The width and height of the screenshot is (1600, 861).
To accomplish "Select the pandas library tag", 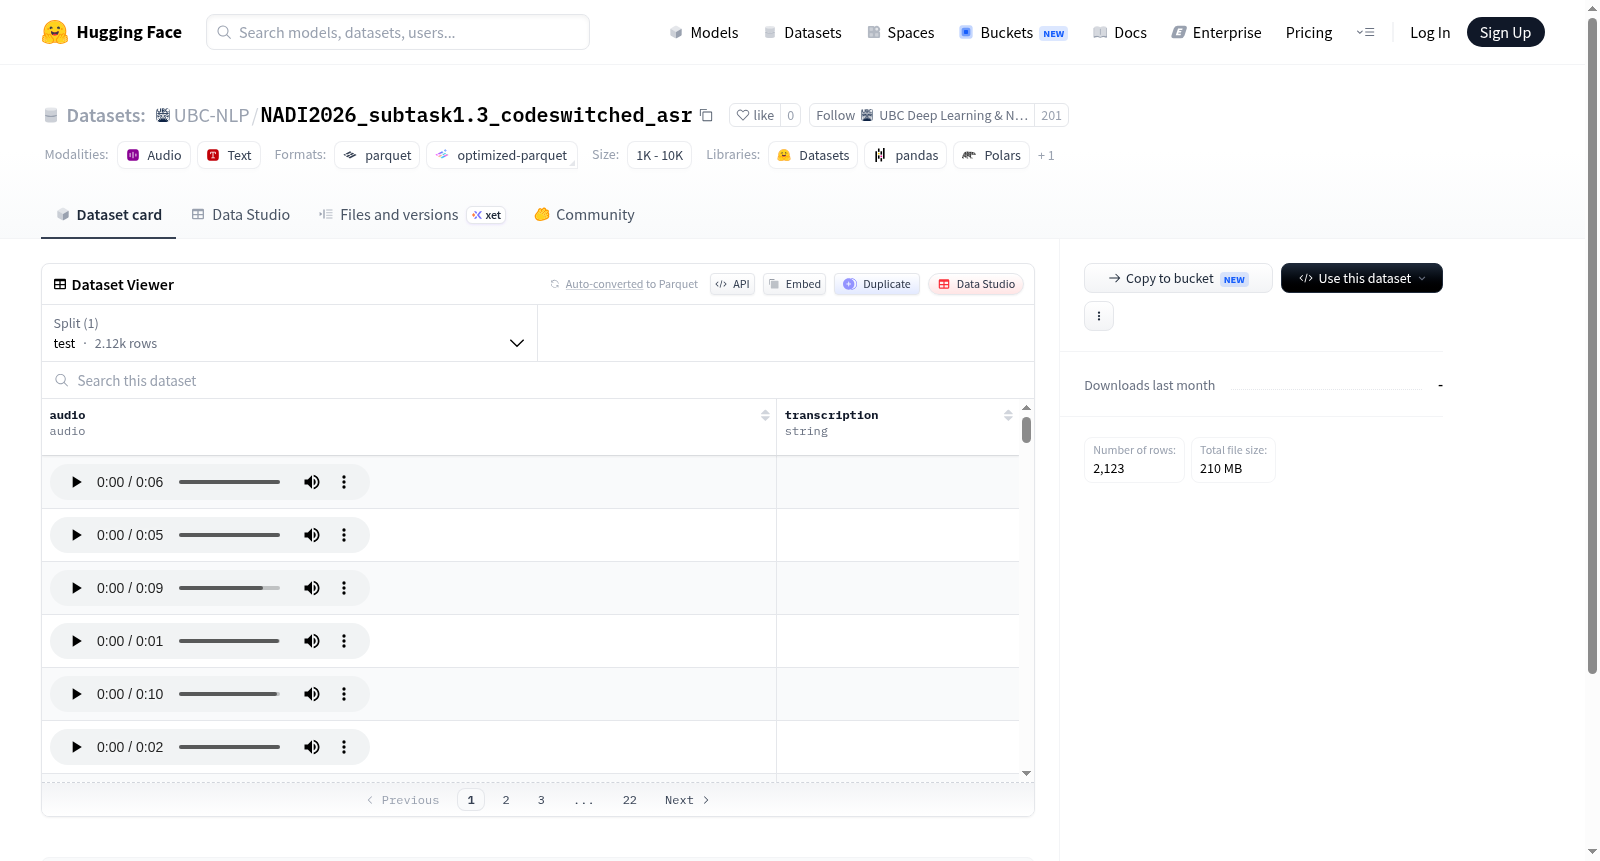I will 906,155.
